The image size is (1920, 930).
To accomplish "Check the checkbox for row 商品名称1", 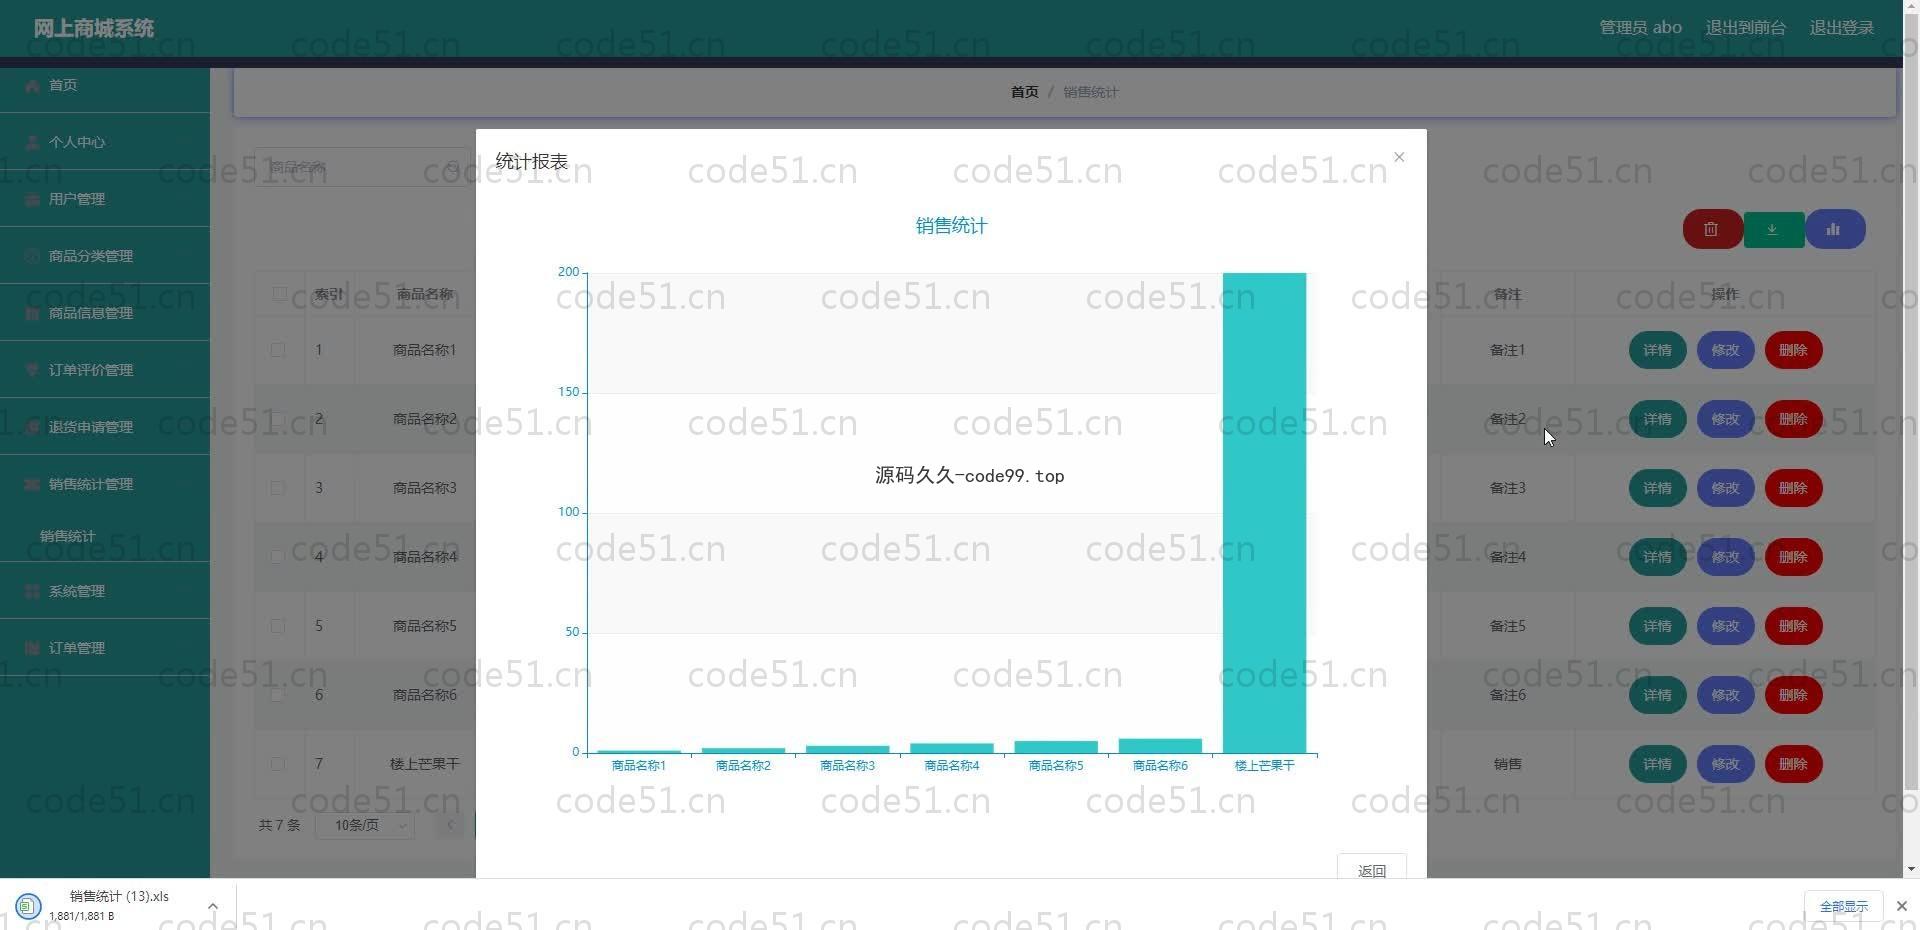I will click(278, 350).
